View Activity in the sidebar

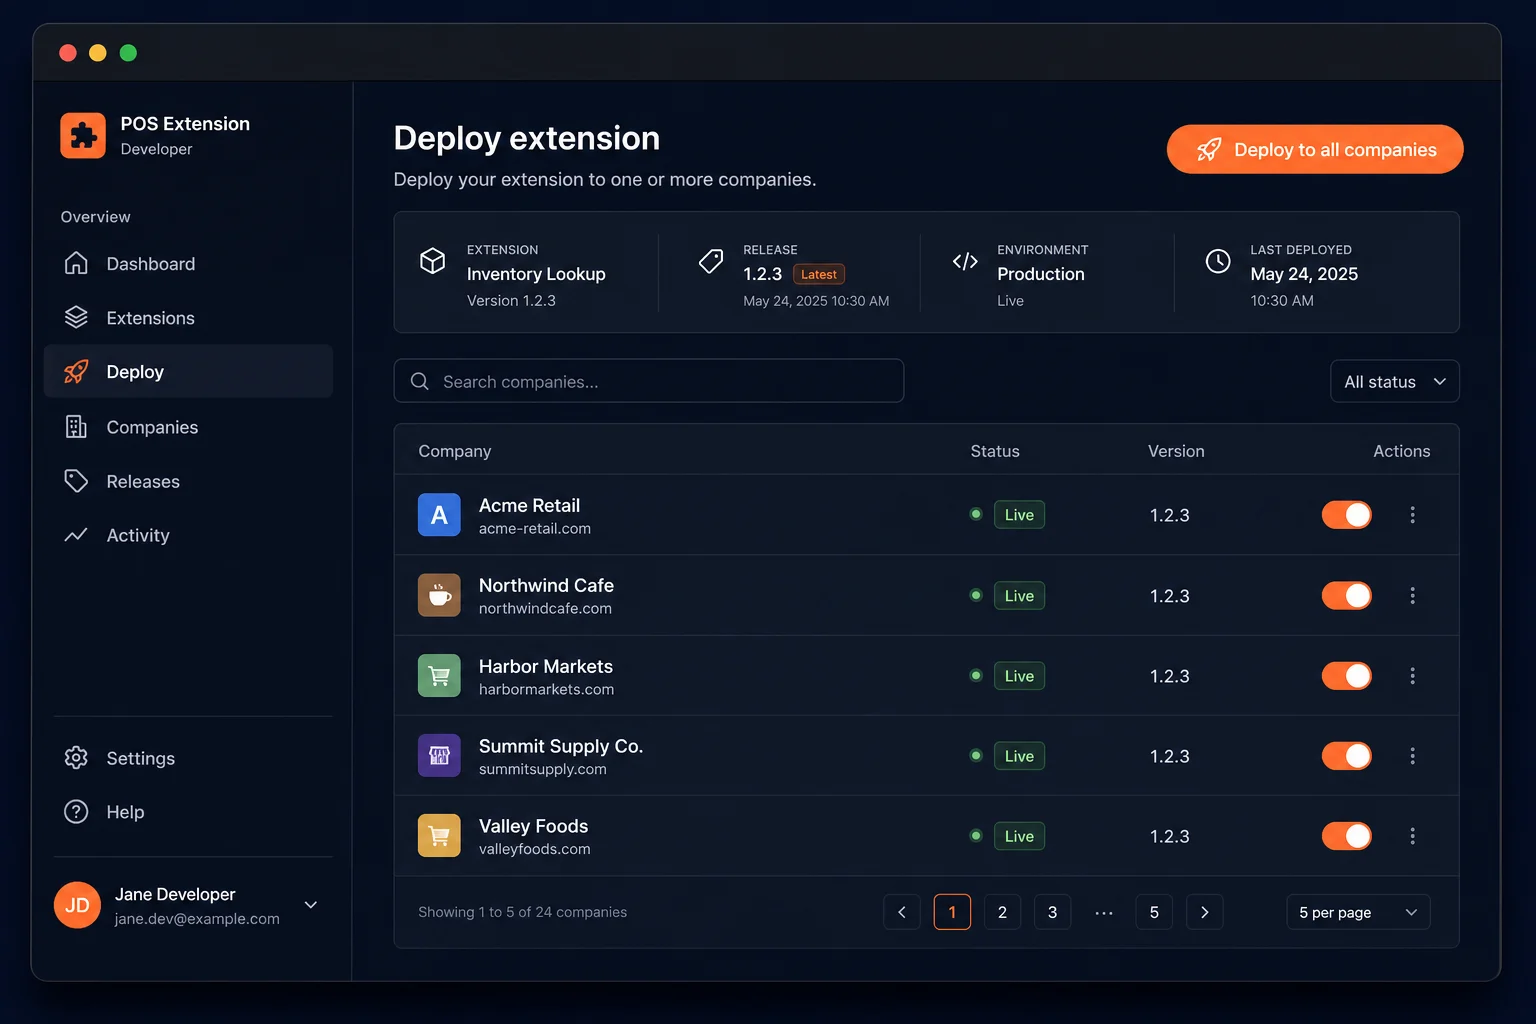[x=188, y=535]
